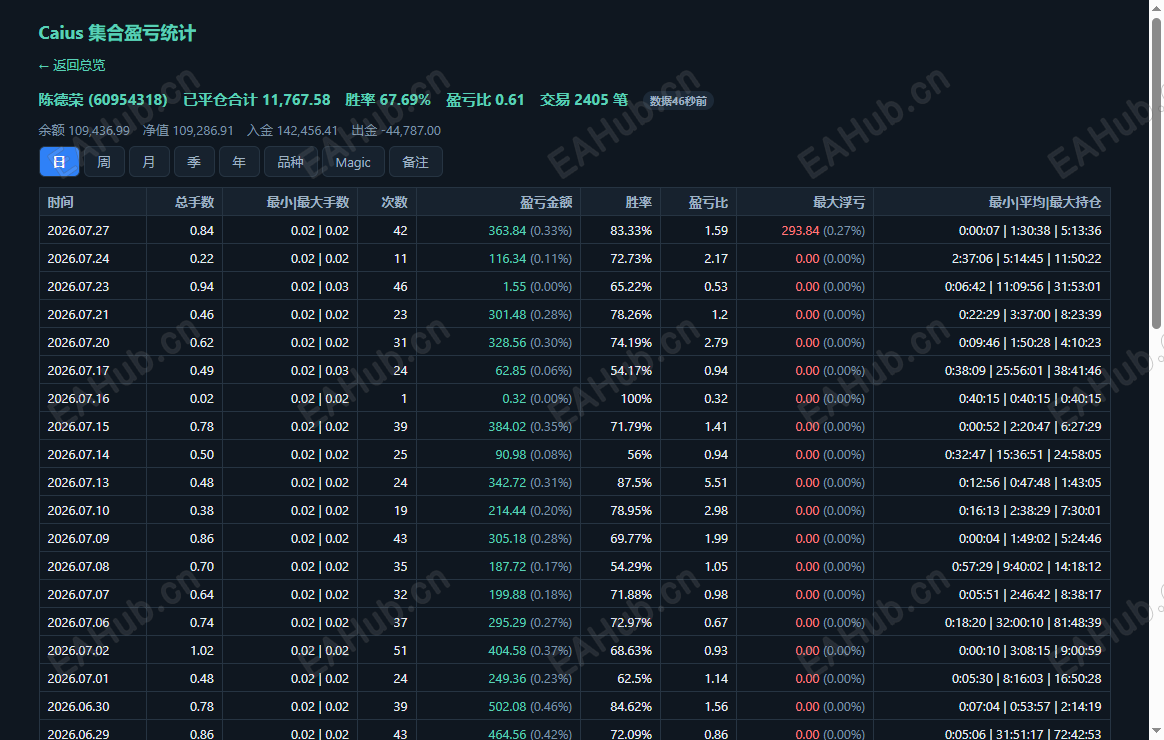Click the 净值 109,286.91 value
Viewport: 1164px width, 740px height.
click(188, 131)
